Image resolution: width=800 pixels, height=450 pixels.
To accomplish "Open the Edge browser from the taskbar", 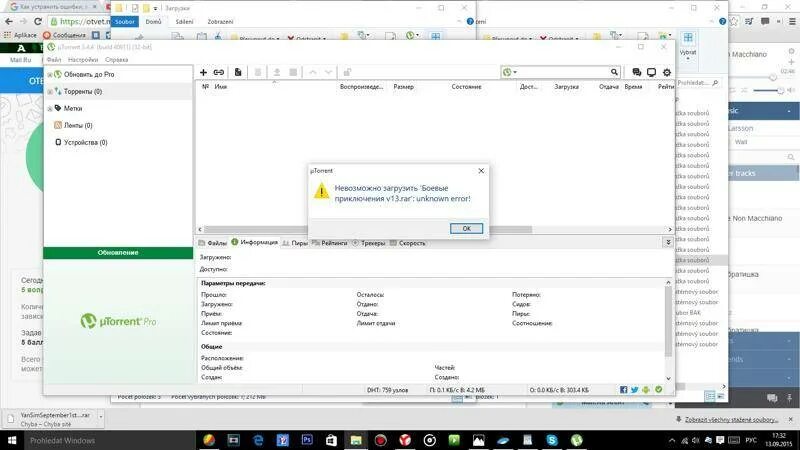I will tap(258, 440).
